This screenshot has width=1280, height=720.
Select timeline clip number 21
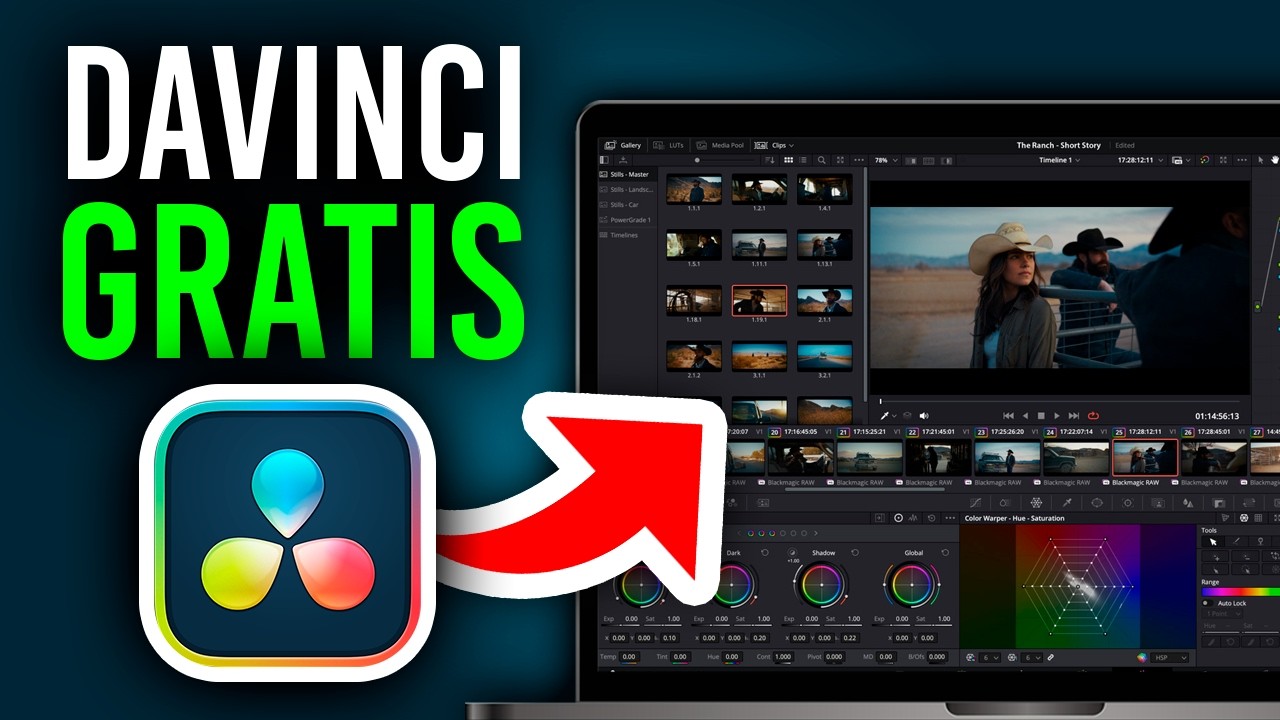[x=869, y=457]
